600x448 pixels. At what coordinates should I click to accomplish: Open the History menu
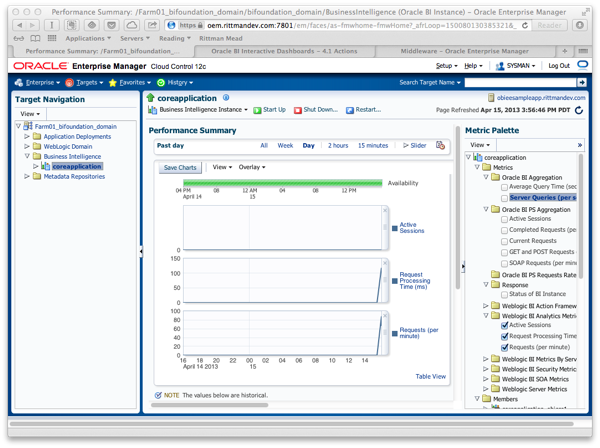[175, 82]
